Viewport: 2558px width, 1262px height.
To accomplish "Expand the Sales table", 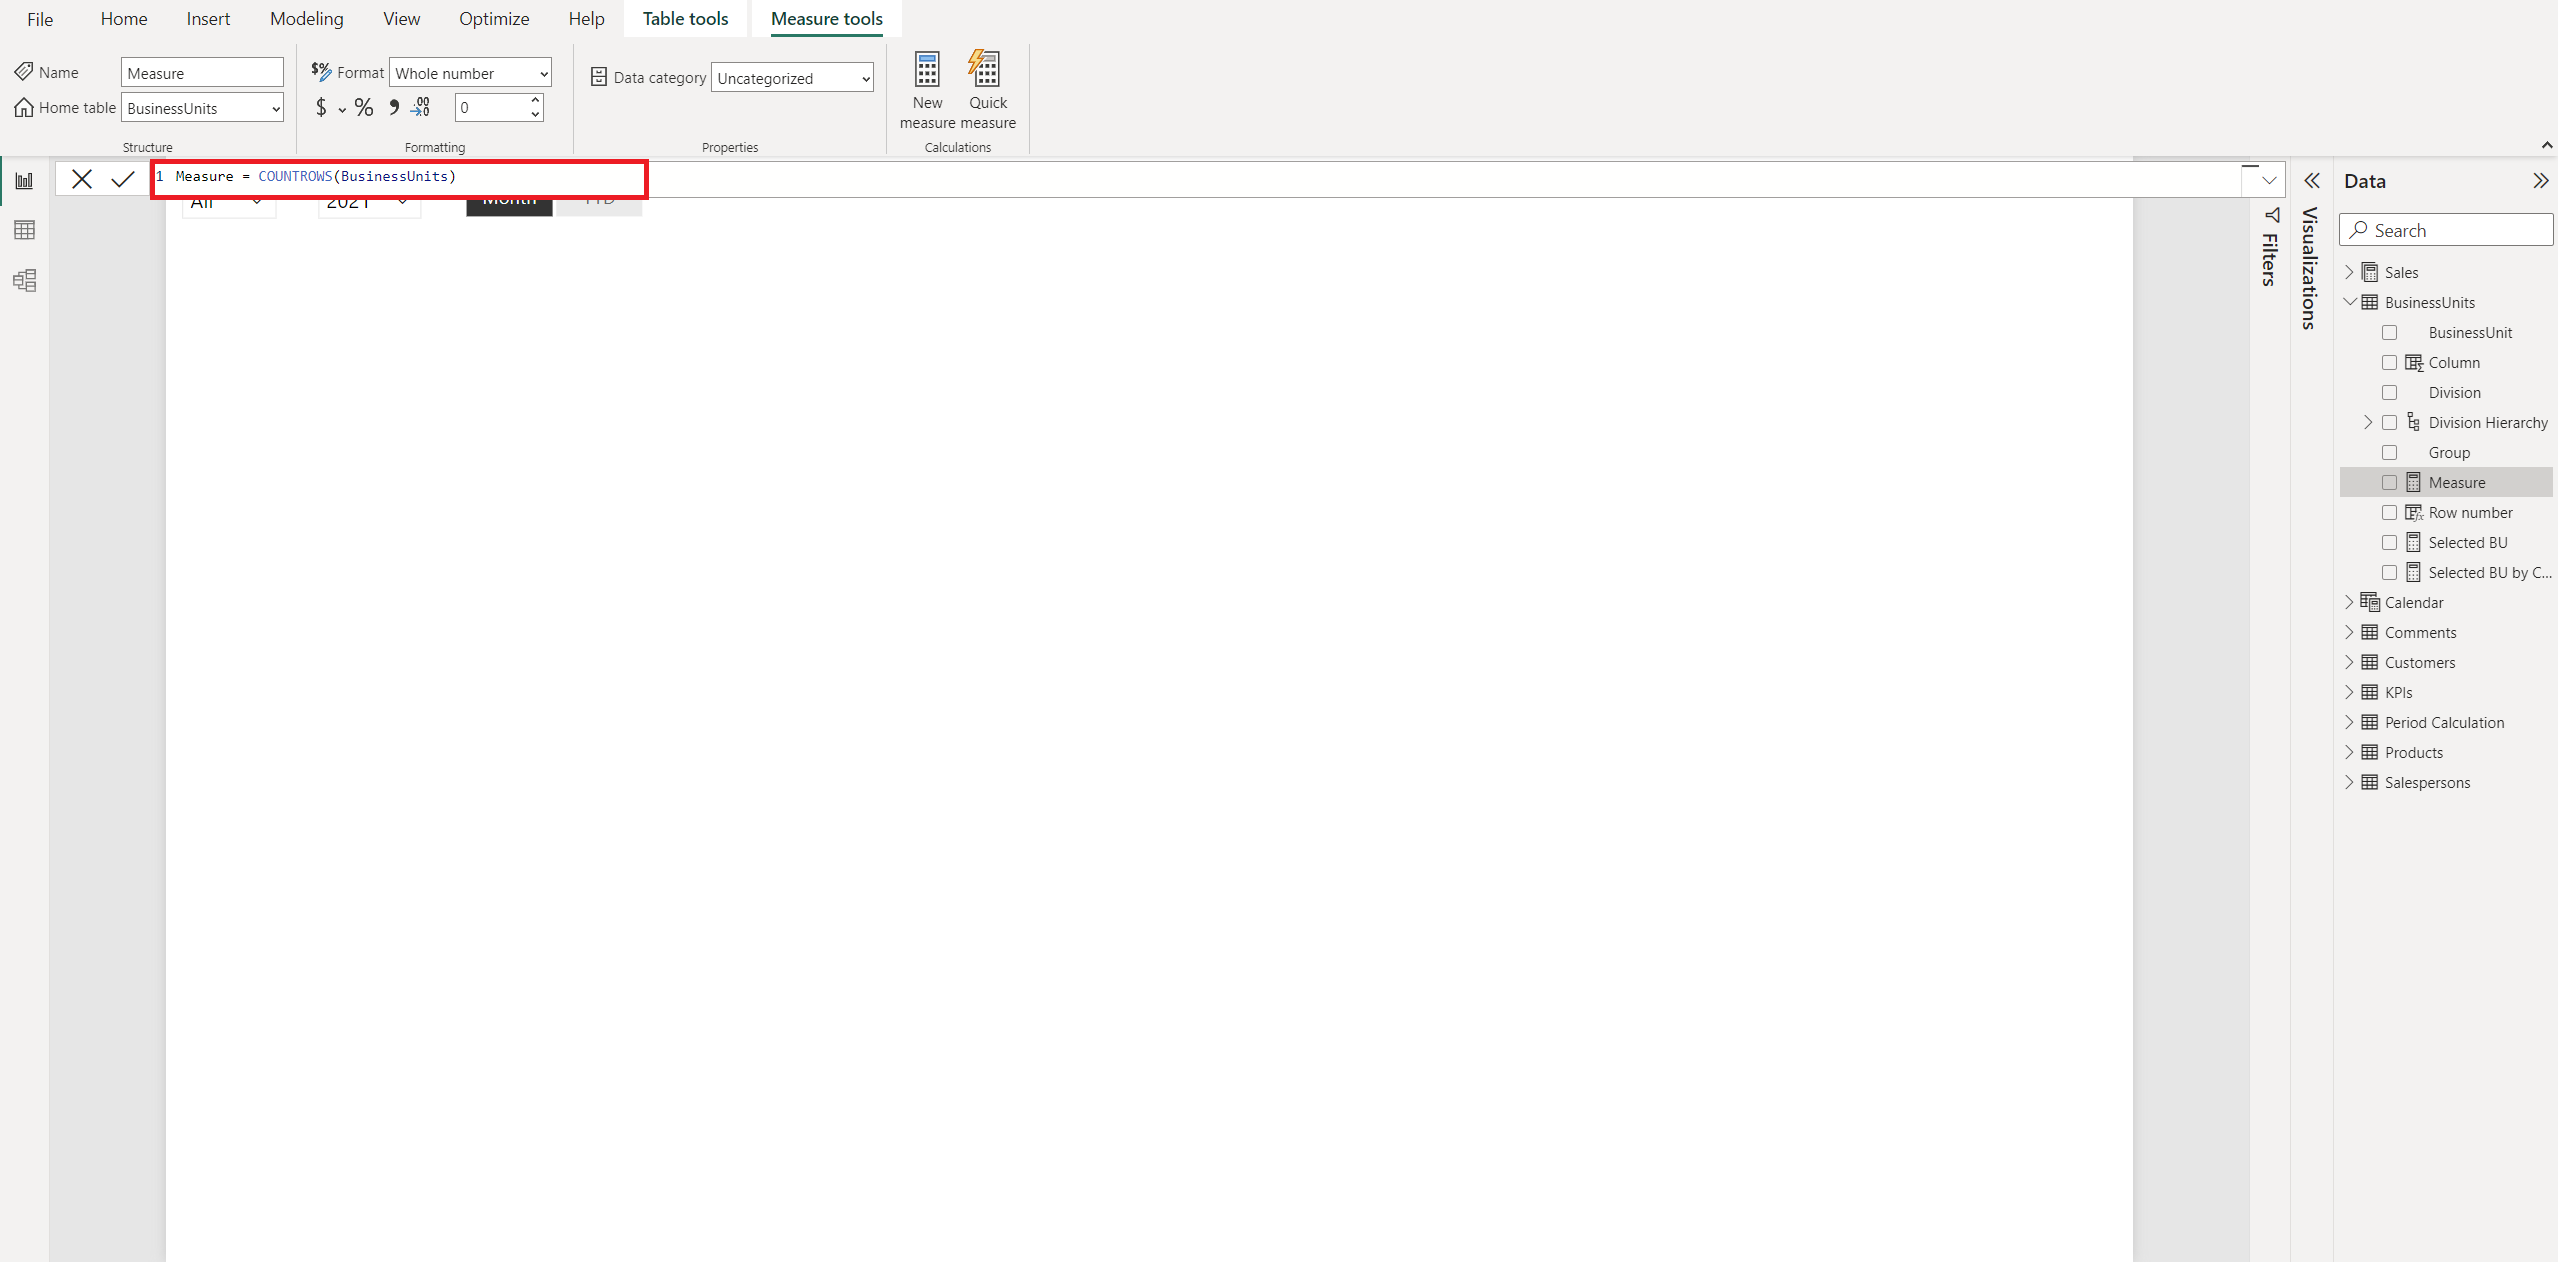I will tap(2350, 271).
